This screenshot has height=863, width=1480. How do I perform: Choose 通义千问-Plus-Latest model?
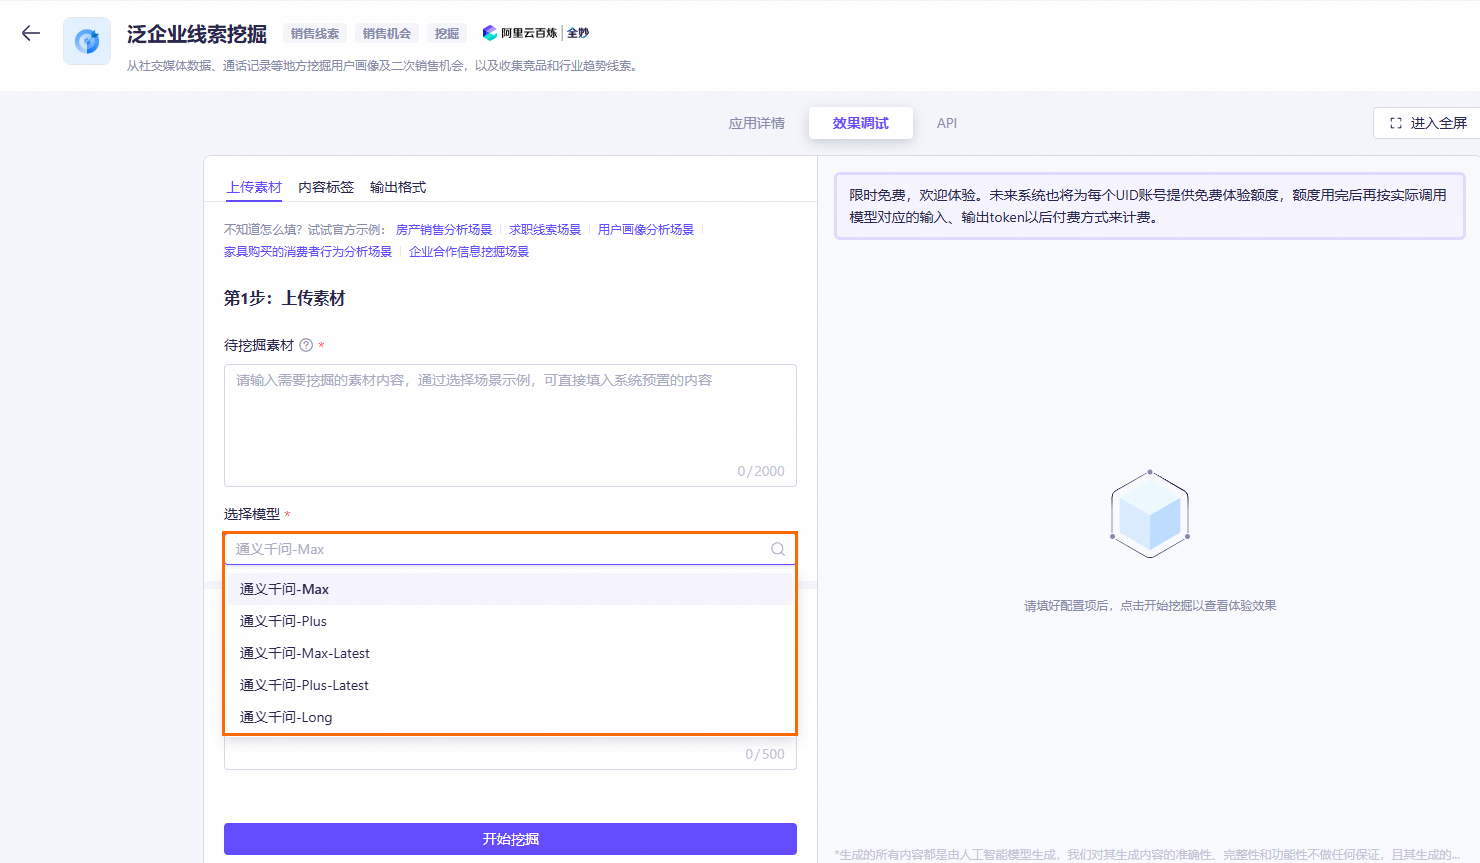point(510,685)
